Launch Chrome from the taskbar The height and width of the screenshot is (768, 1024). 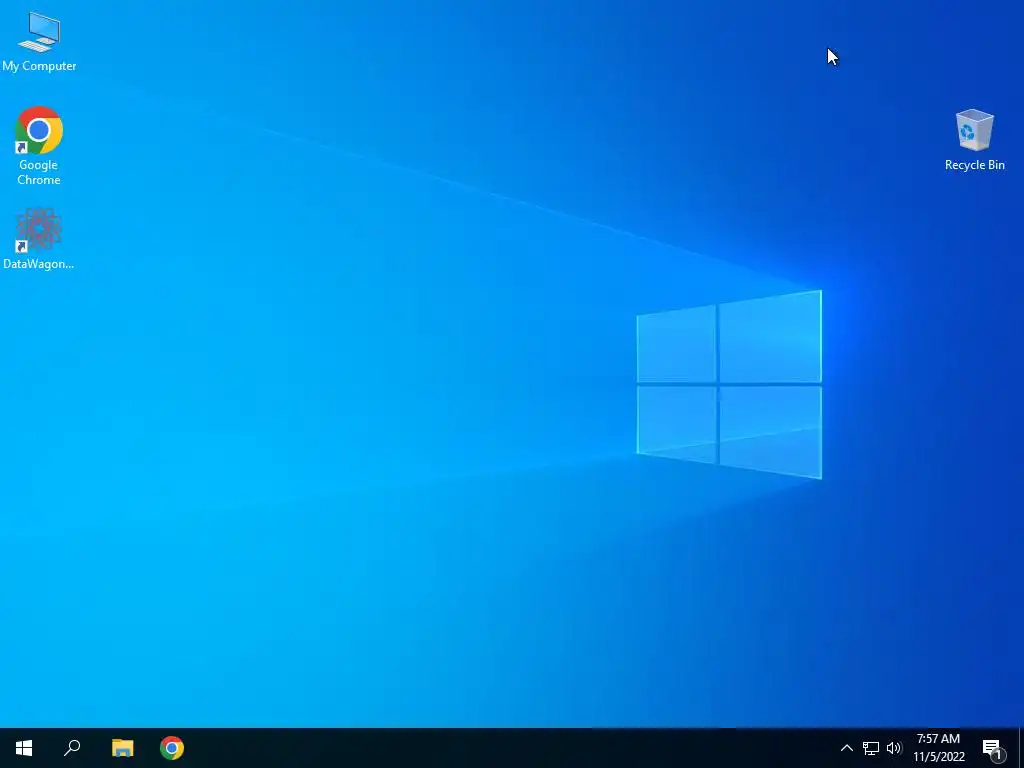tap(172, 748)
